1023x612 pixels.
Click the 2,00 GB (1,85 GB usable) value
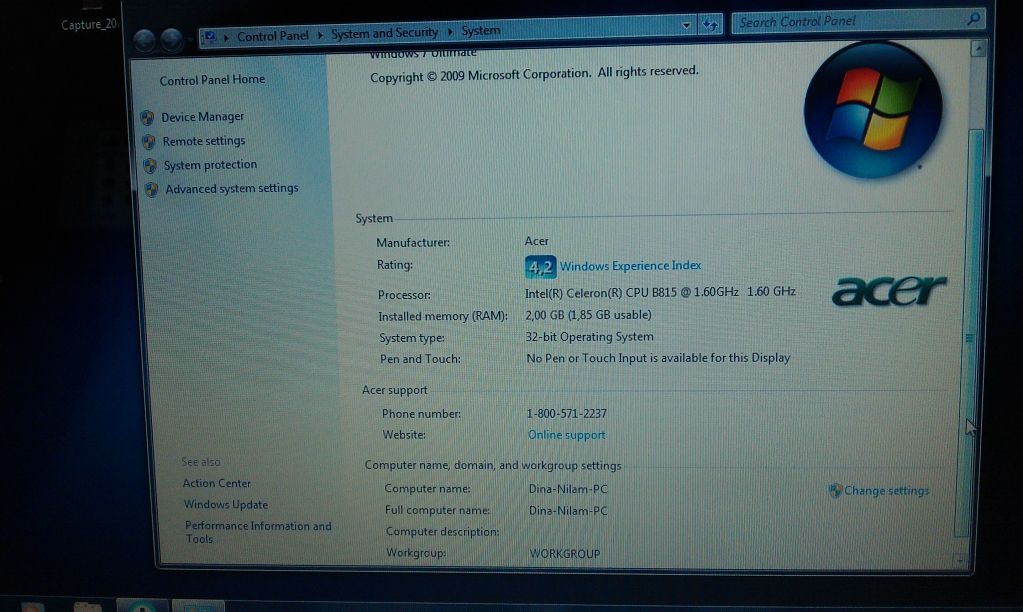click(x=588, y=315)
